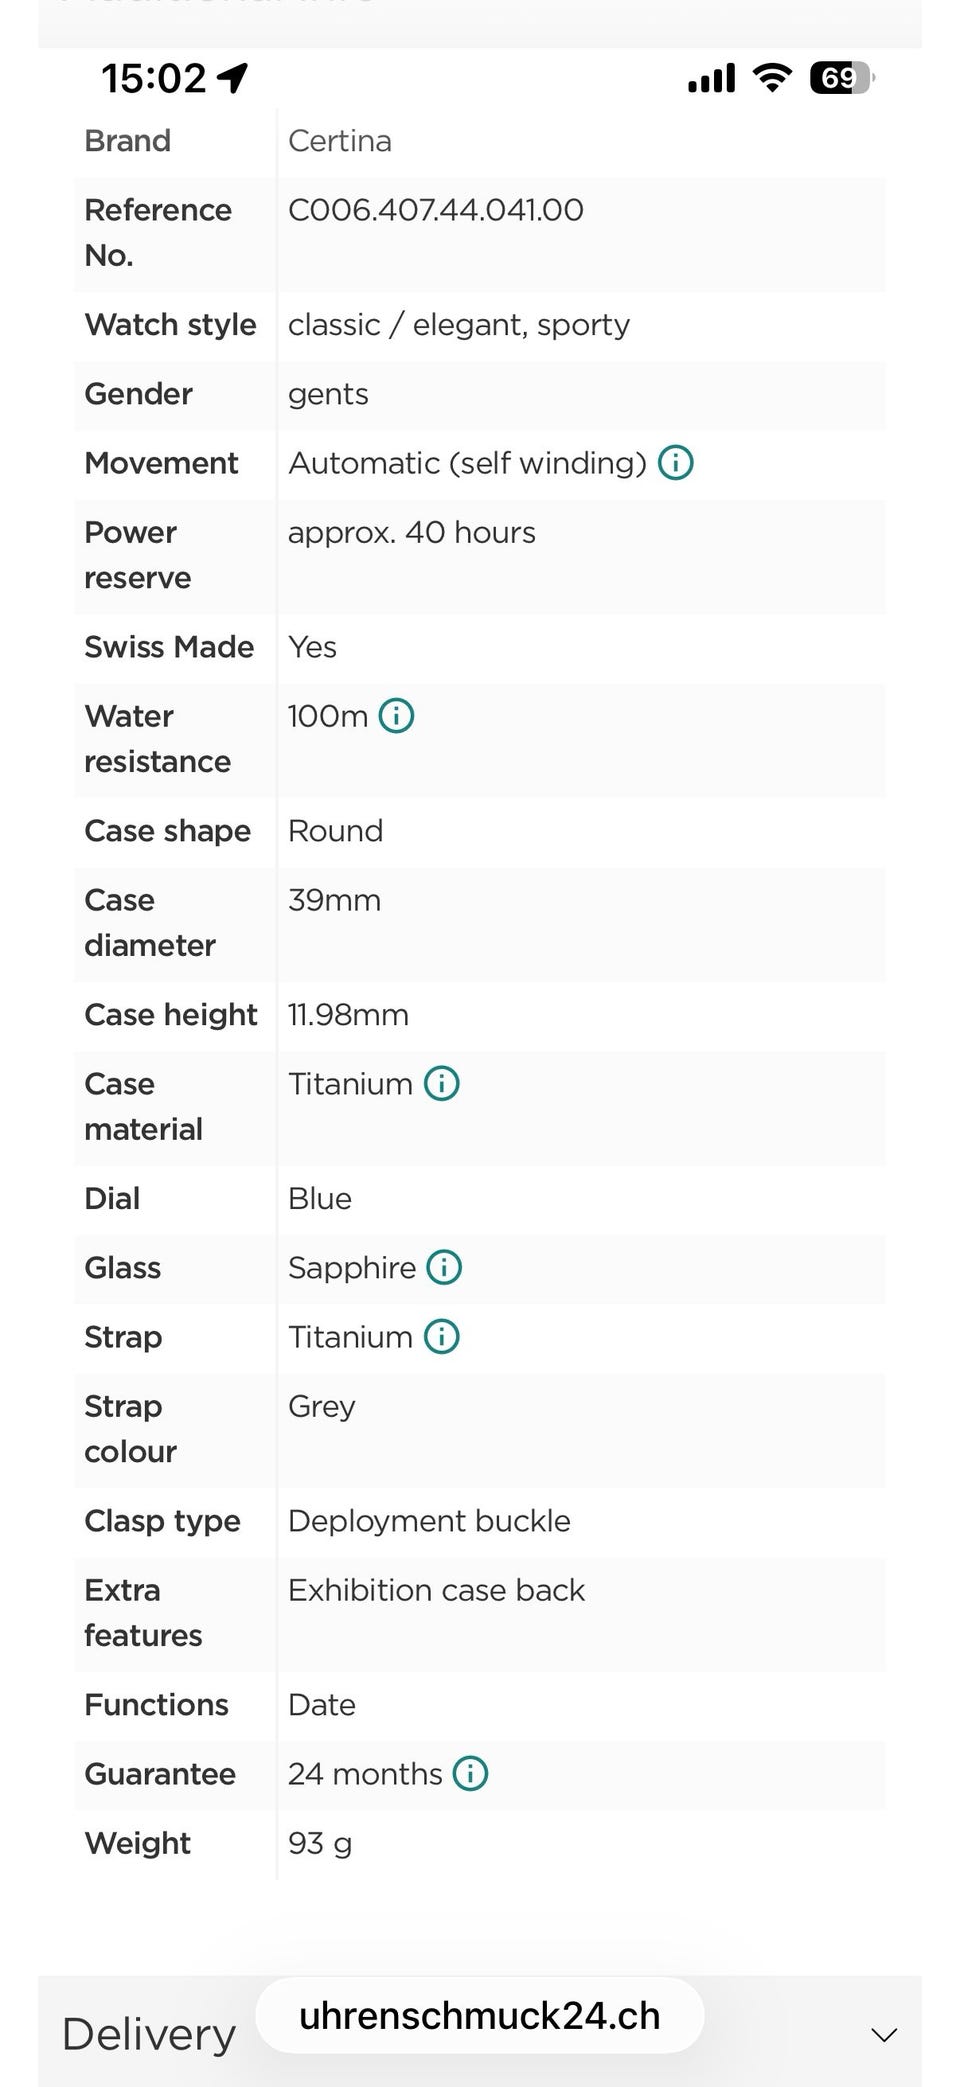This screenshot has height=2087, width=960.
Task: Tap the Certina brand value
Action: point(340,141)
